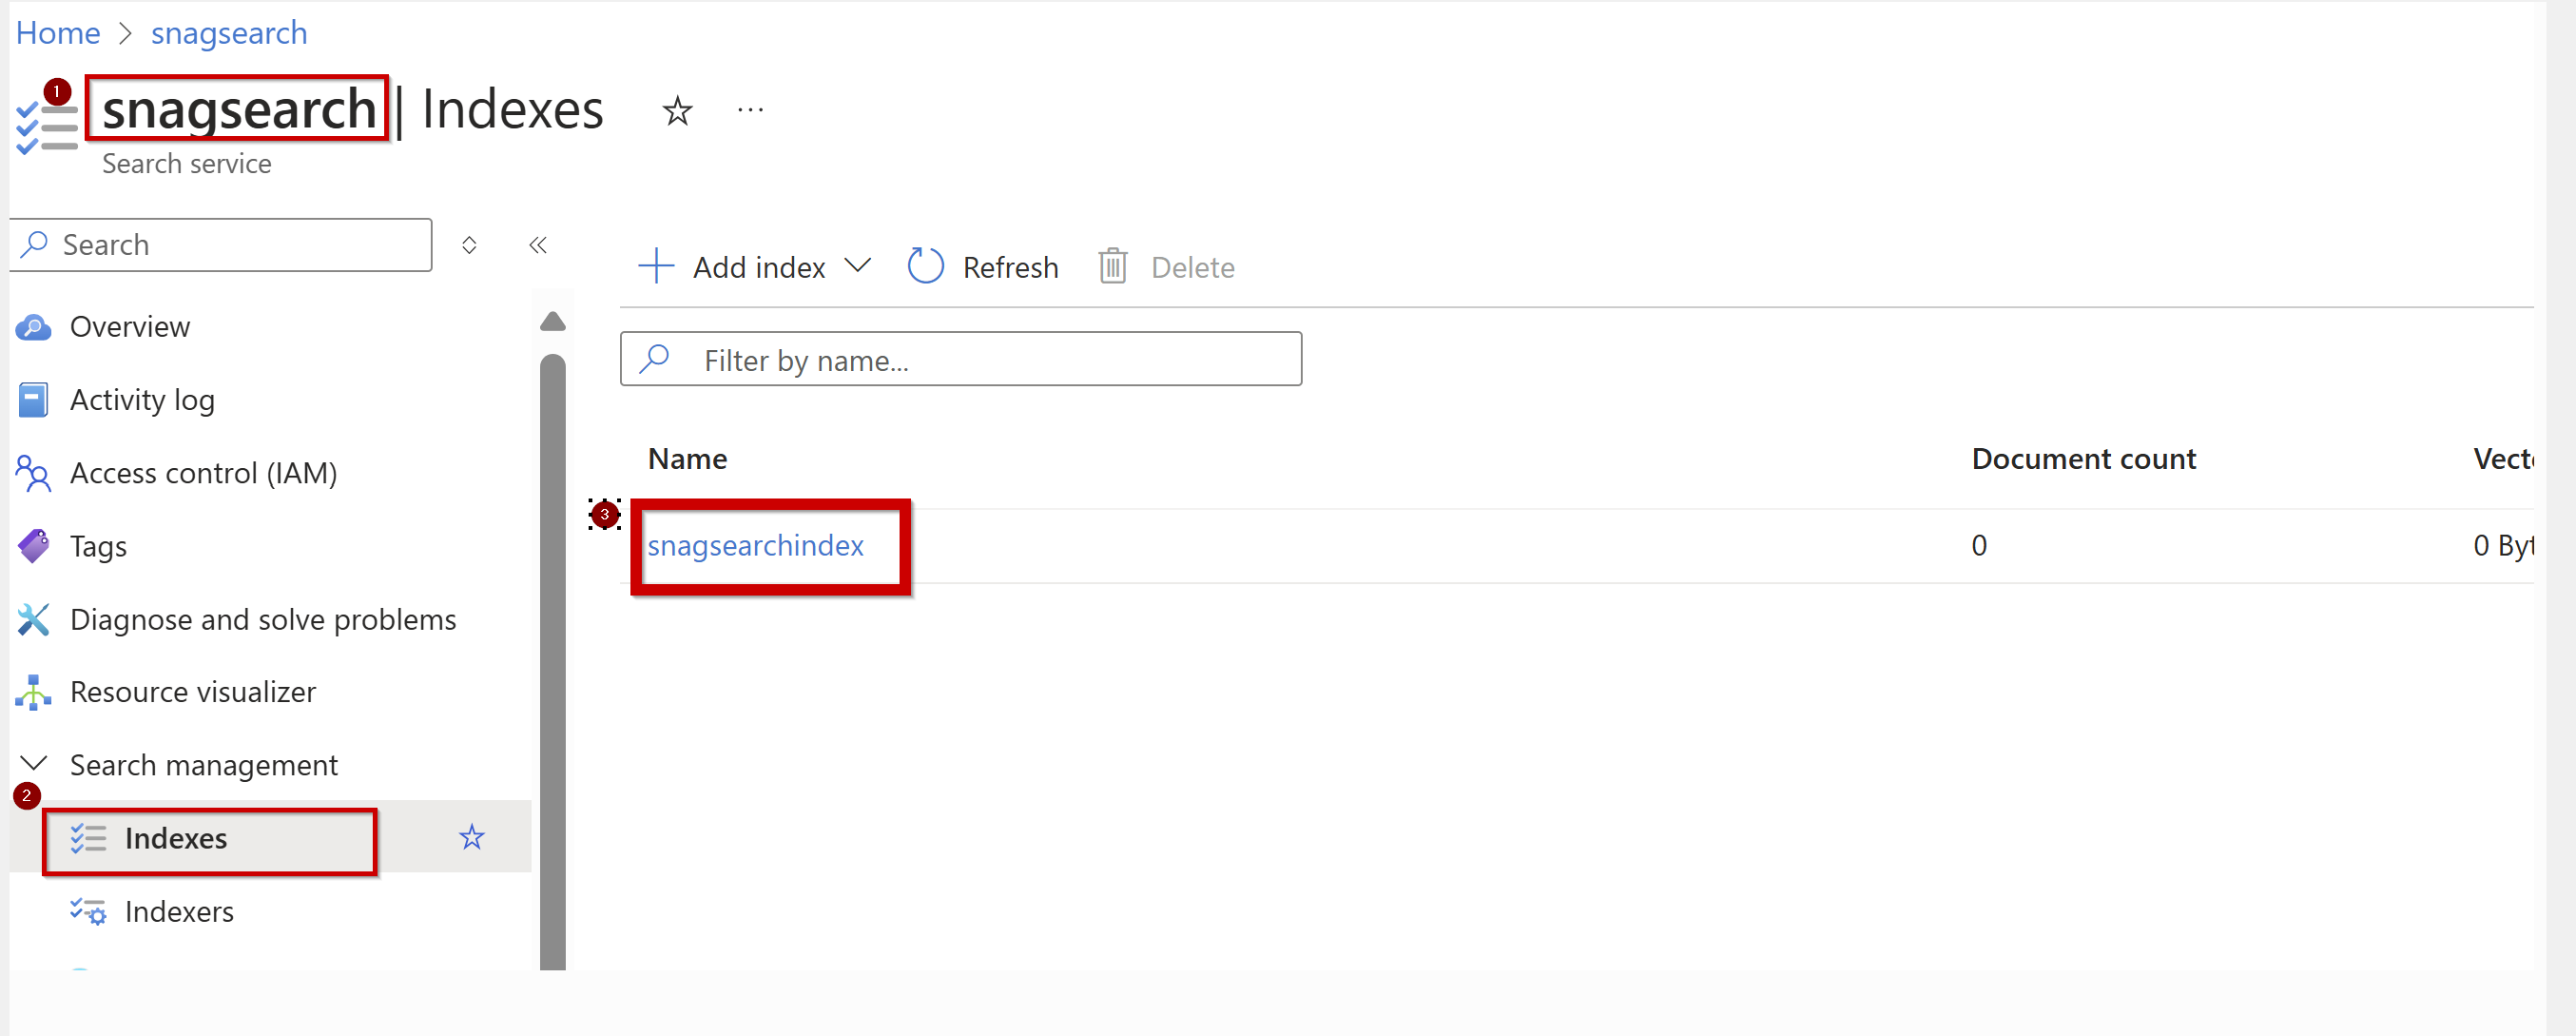Collapse the sidebar with double chevron
This screenshot has width=2576, height=1036.
[538, 245]
